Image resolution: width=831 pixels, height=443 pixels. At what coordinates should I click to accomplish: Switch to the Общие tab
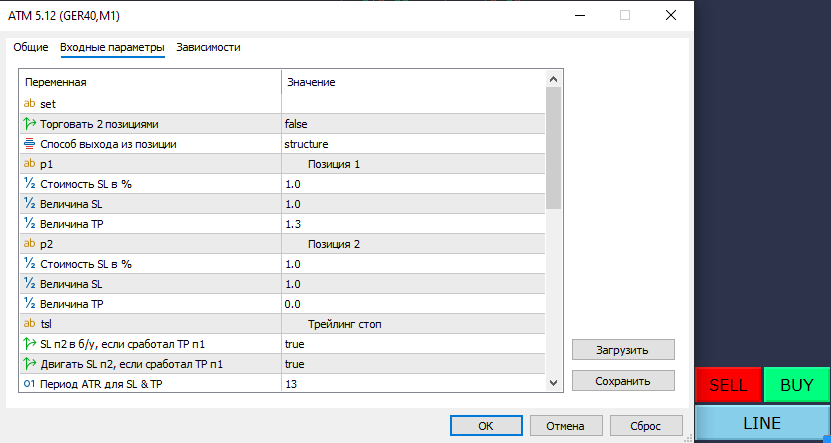(30, 47)
